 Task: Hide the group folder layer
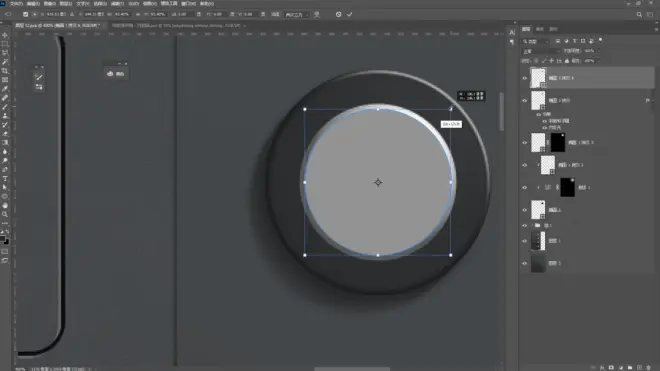[524, 225]
